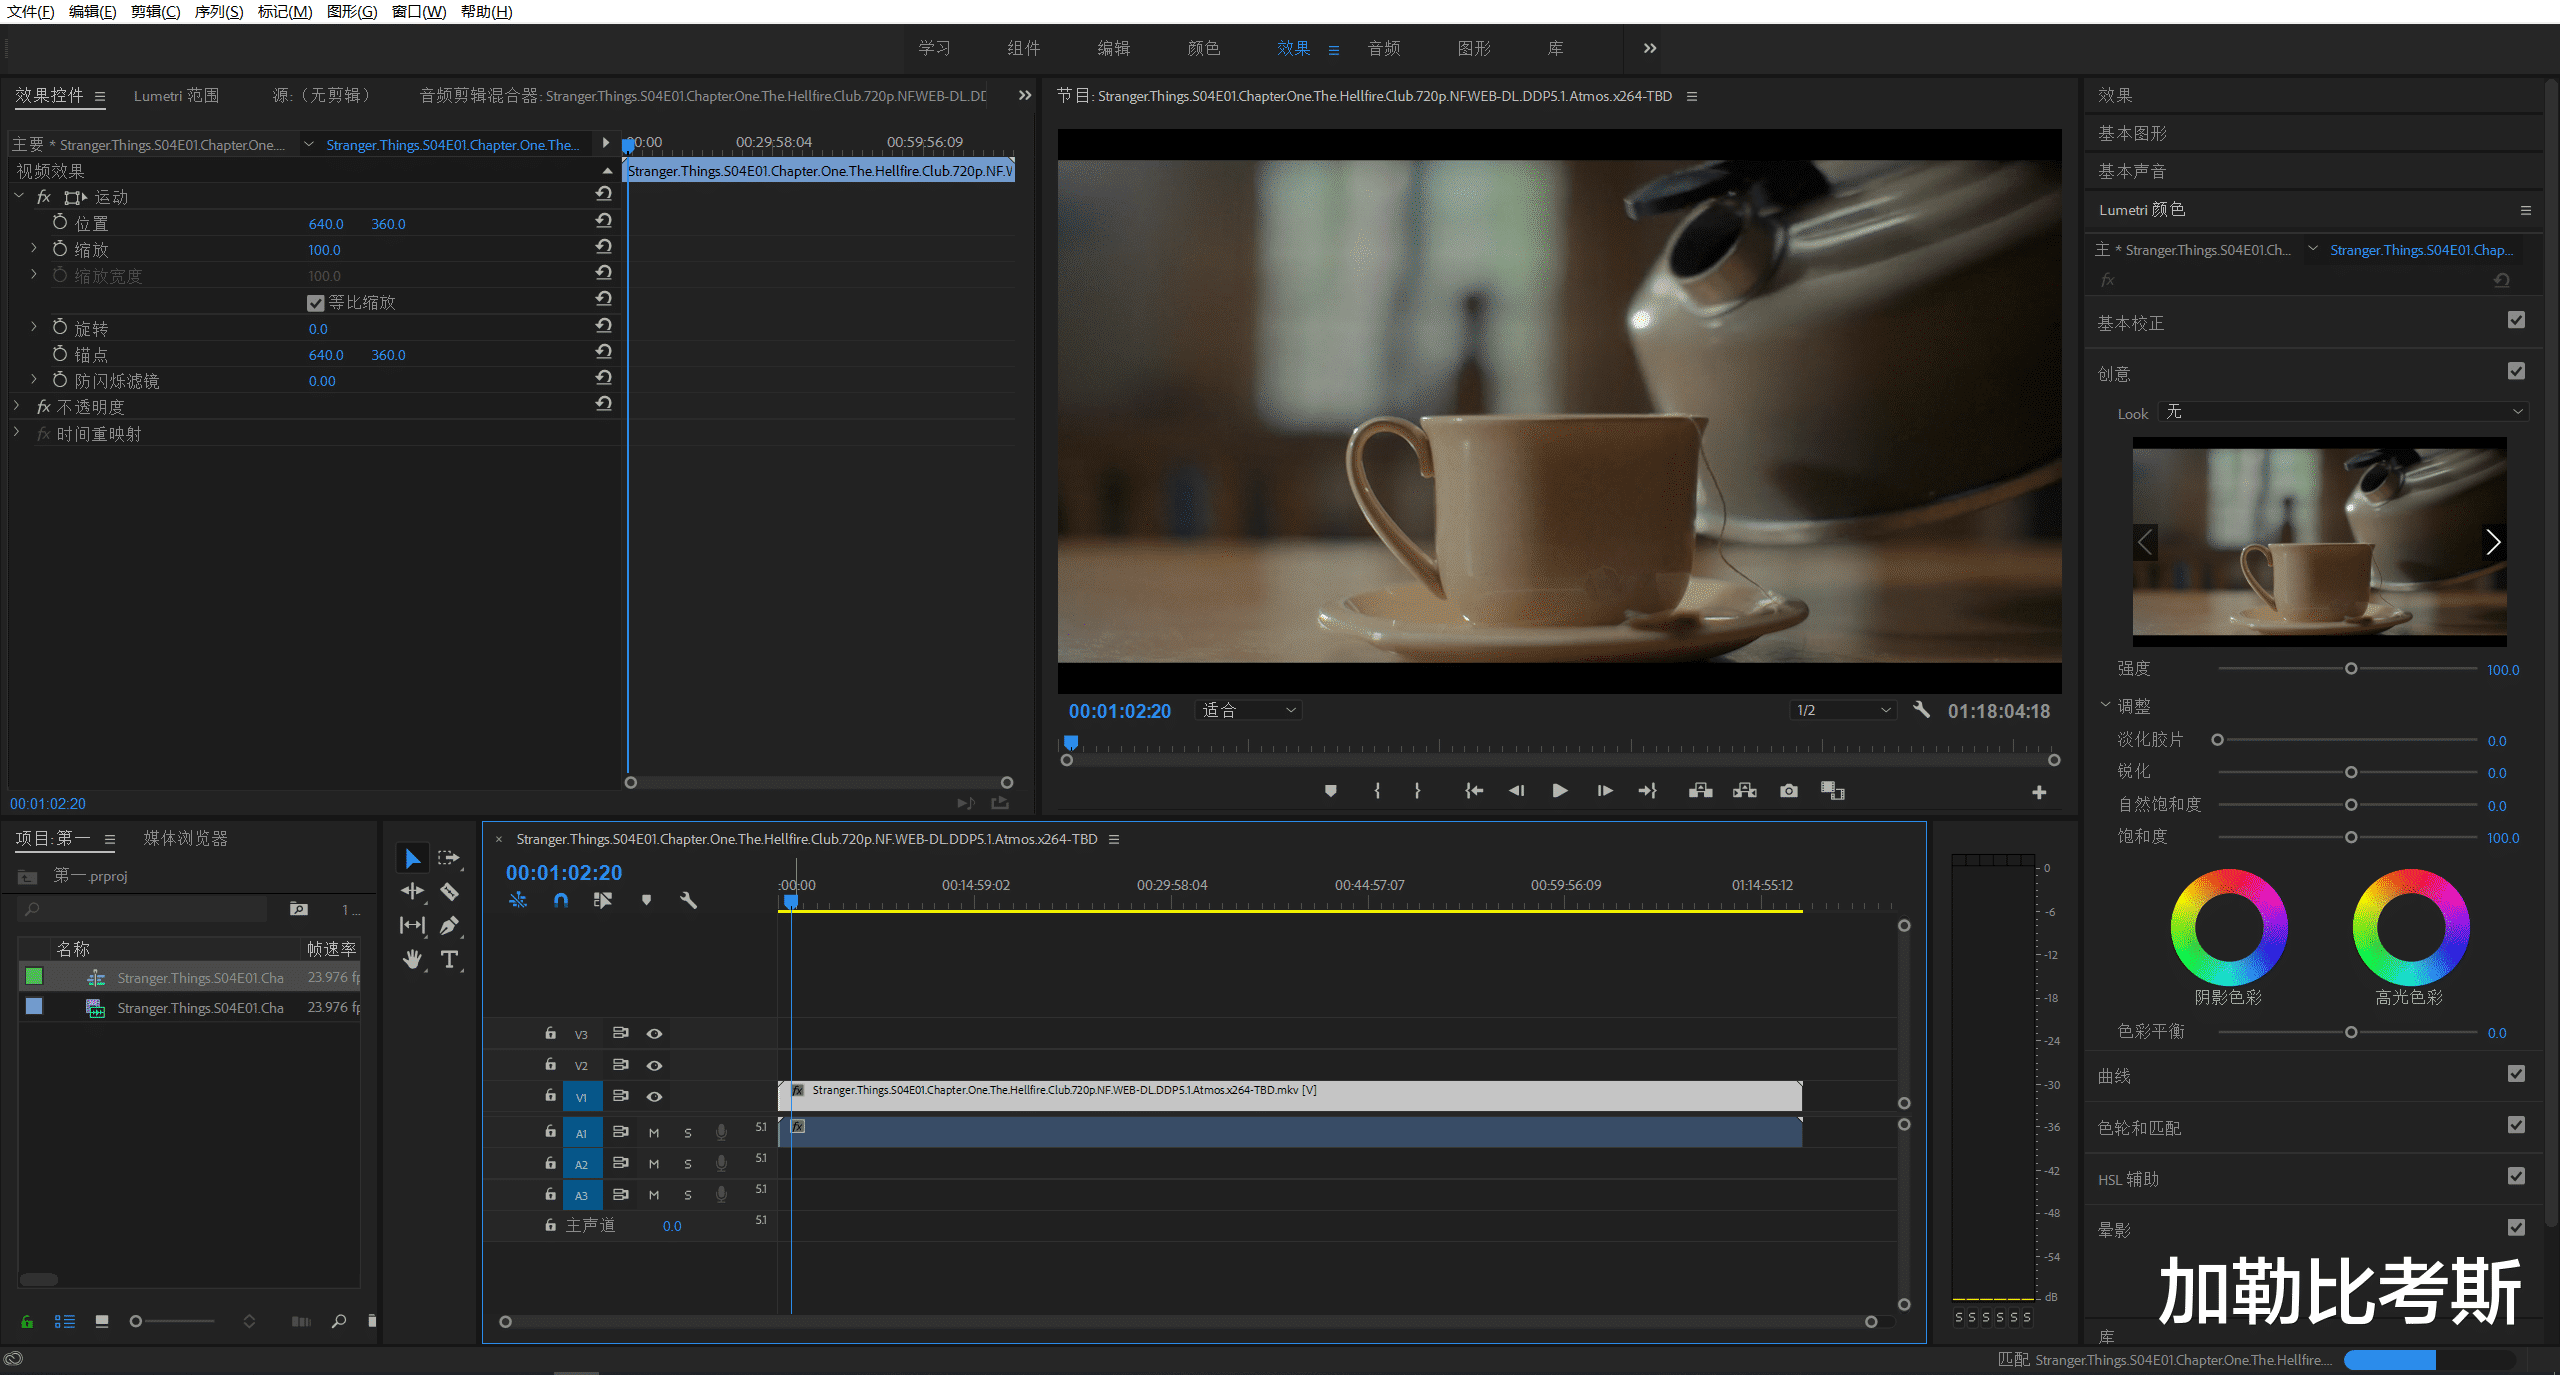Open the Program monitor wrench settings

1921,710
